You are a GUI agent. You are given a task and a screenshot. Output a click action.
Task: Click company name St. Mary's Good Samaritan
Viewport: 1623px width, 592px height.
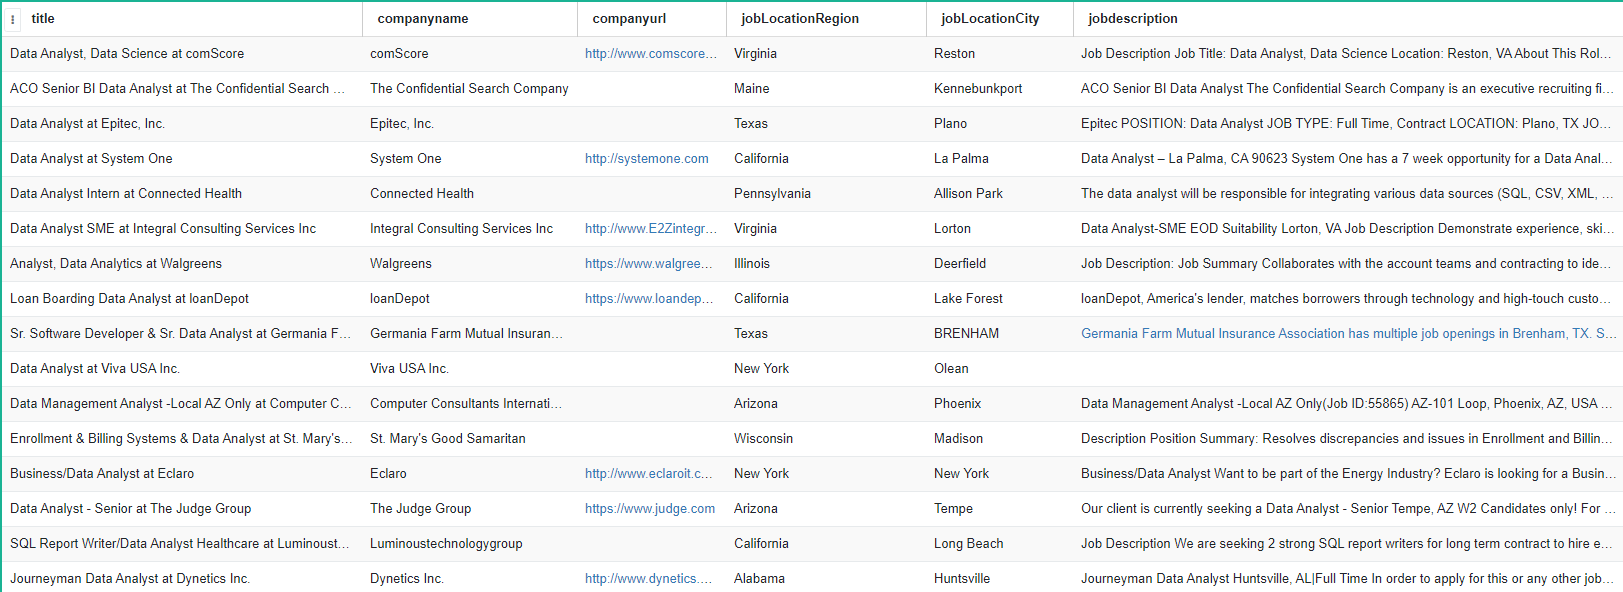(x=448, y=439)
